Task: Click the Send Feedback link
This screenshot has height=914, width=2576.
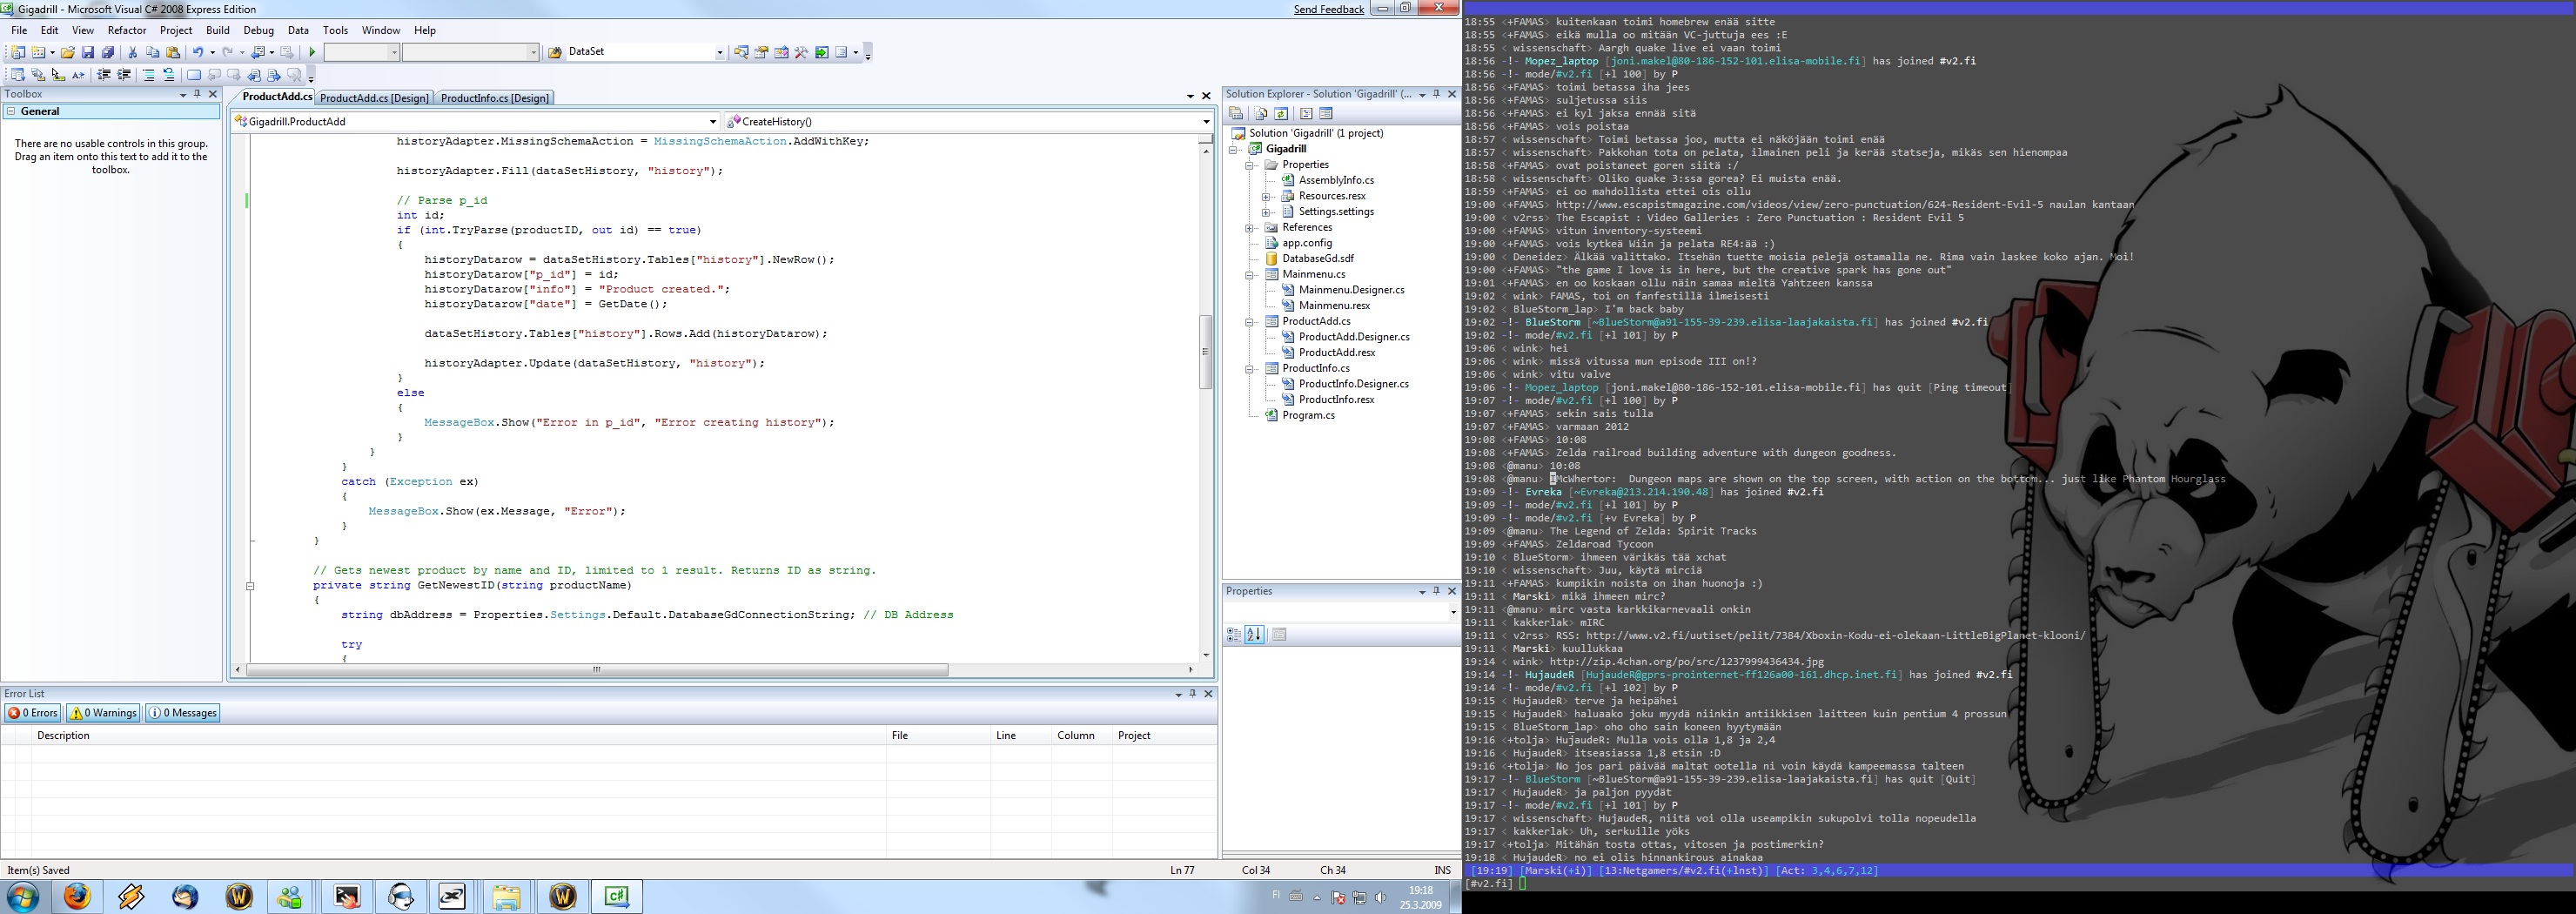Action: click(x=1328, y=9)
